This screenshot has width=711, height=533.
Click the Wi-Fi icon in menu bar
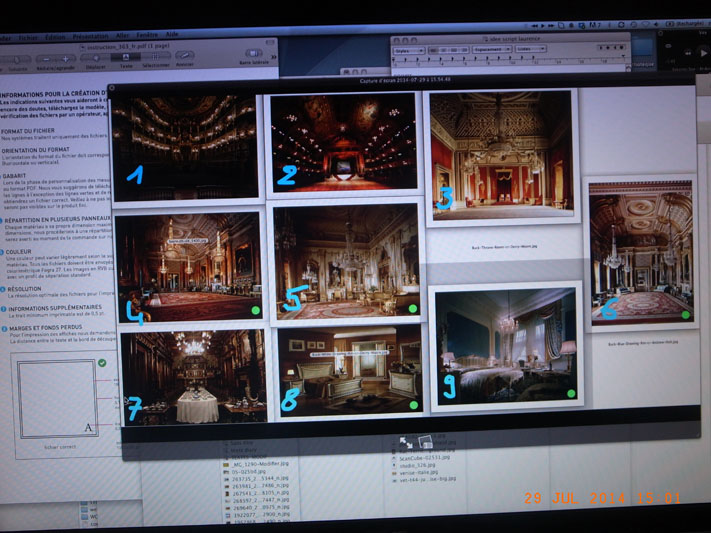point(644,24)
